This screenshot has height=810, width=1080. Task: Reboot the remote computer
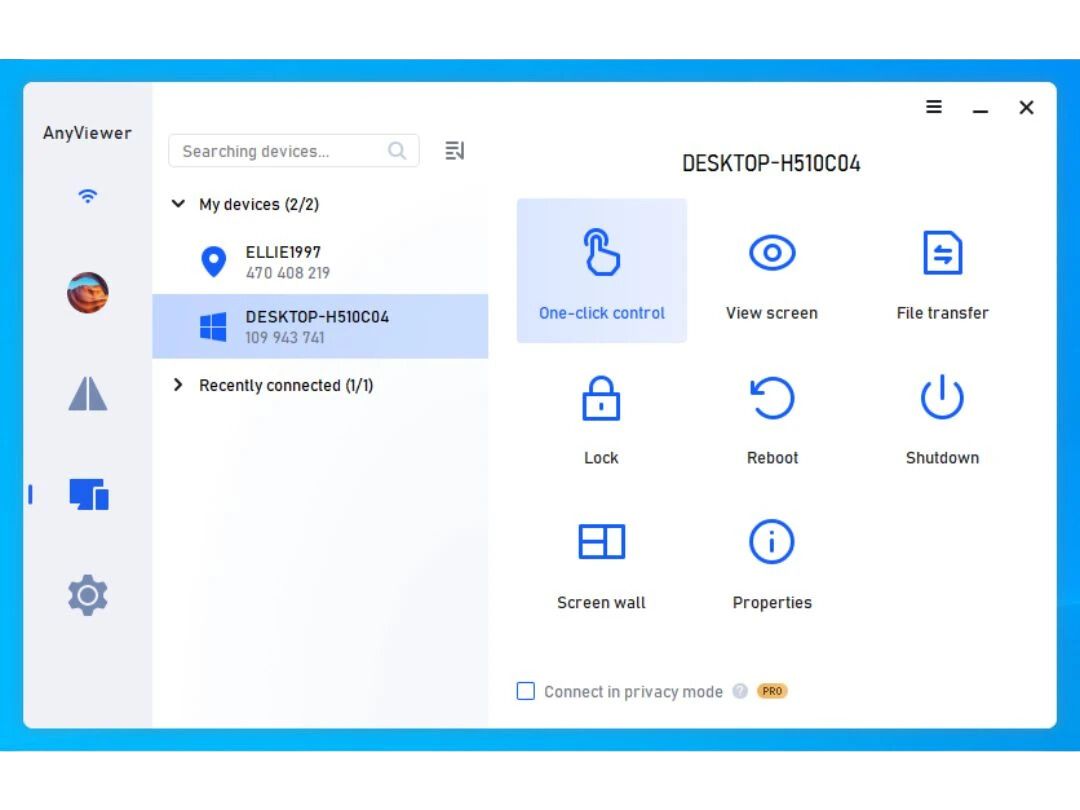point(771,420)
